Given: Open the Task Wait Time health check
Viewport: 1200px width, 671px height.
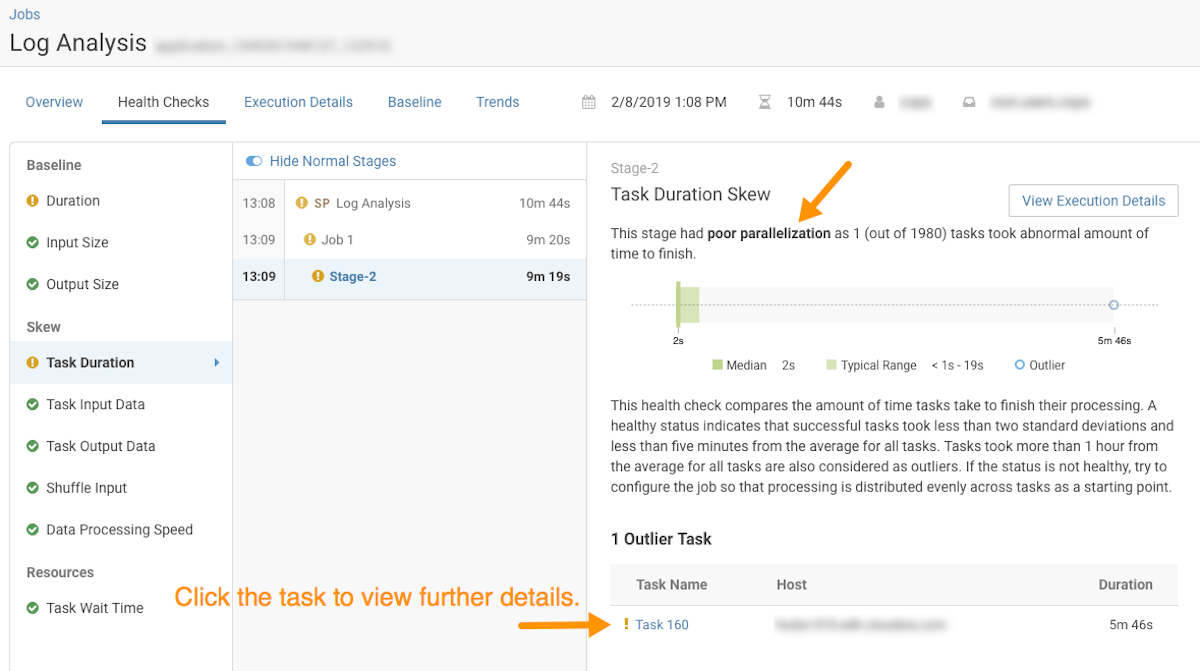Looking at the screenshot, I should click(95, 608).
